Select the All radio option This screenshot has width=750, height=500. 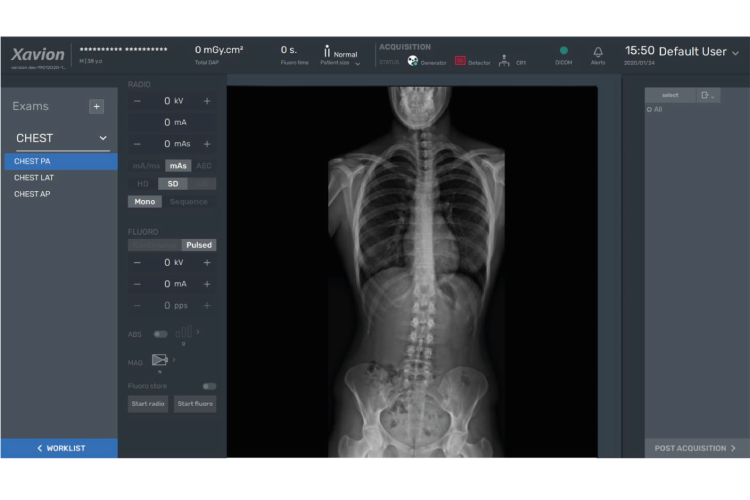654,110
